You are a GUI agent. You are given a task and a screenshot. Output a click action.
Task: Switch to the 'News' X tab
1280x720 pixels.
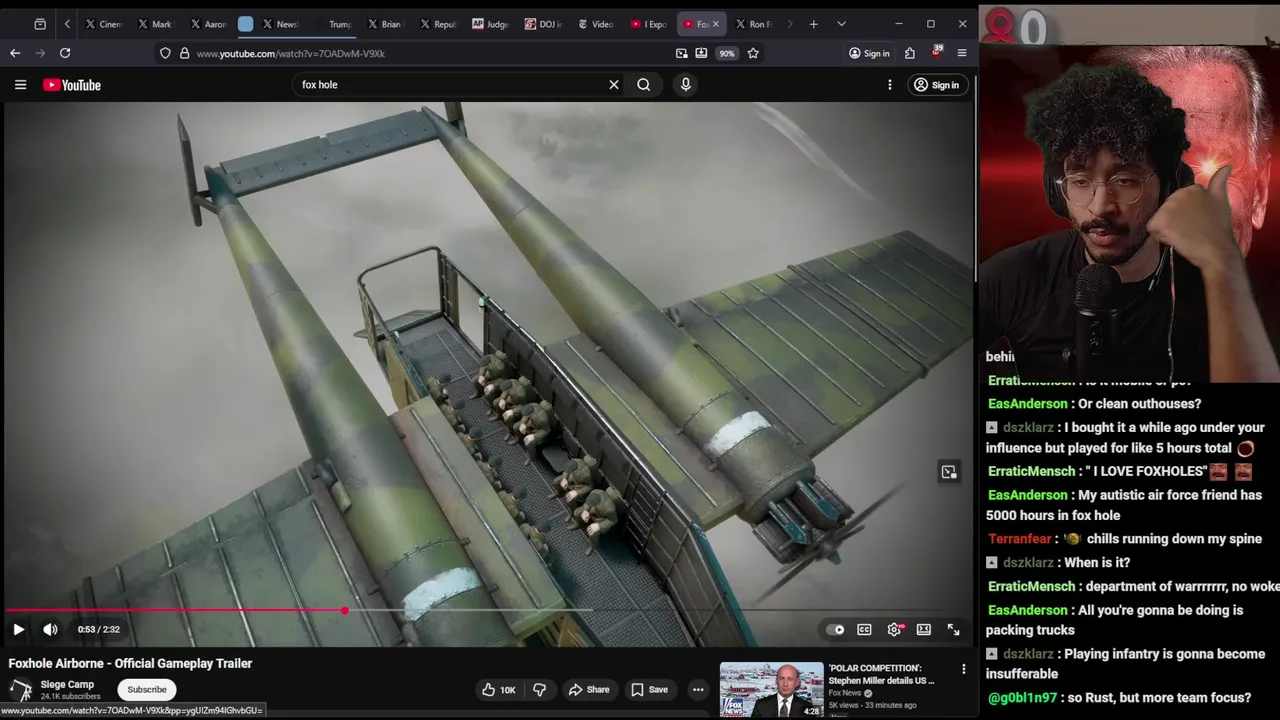[281, 24]
